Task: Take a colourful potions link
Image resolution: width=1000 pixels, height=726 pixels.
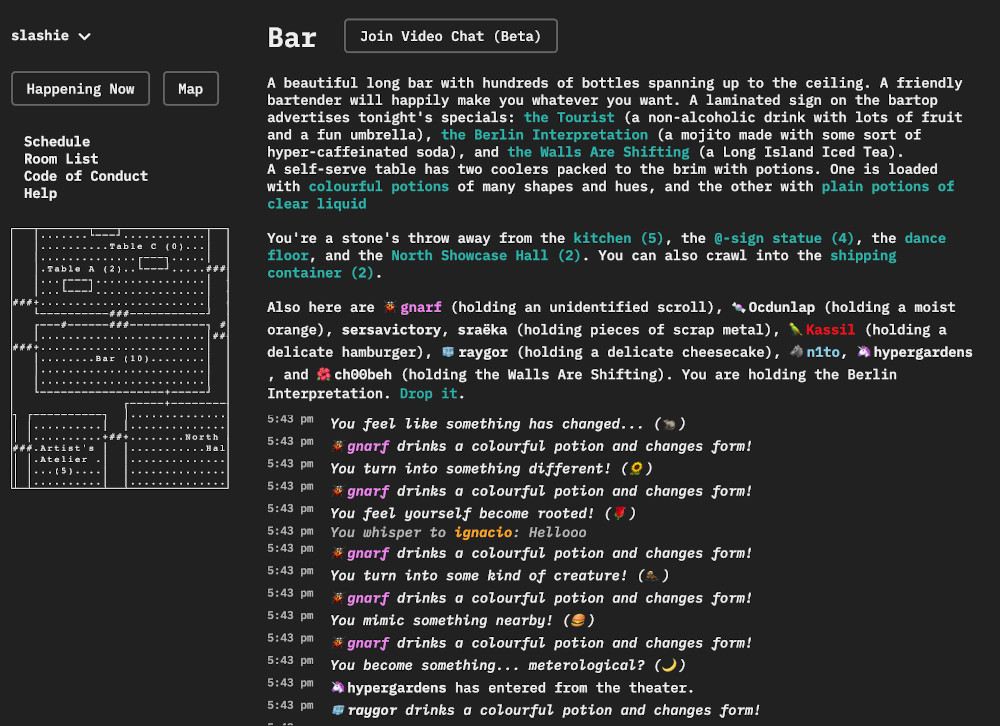Action: (x=378, y=187)
